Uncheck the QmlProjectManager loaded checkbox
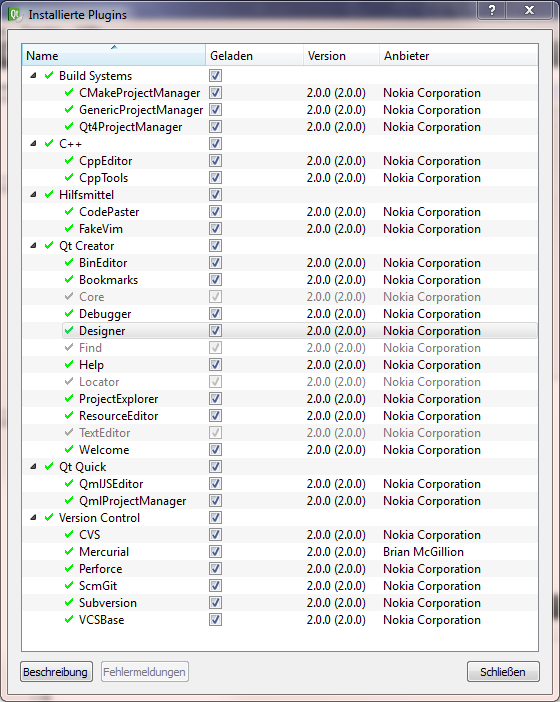 coord(215,501)
